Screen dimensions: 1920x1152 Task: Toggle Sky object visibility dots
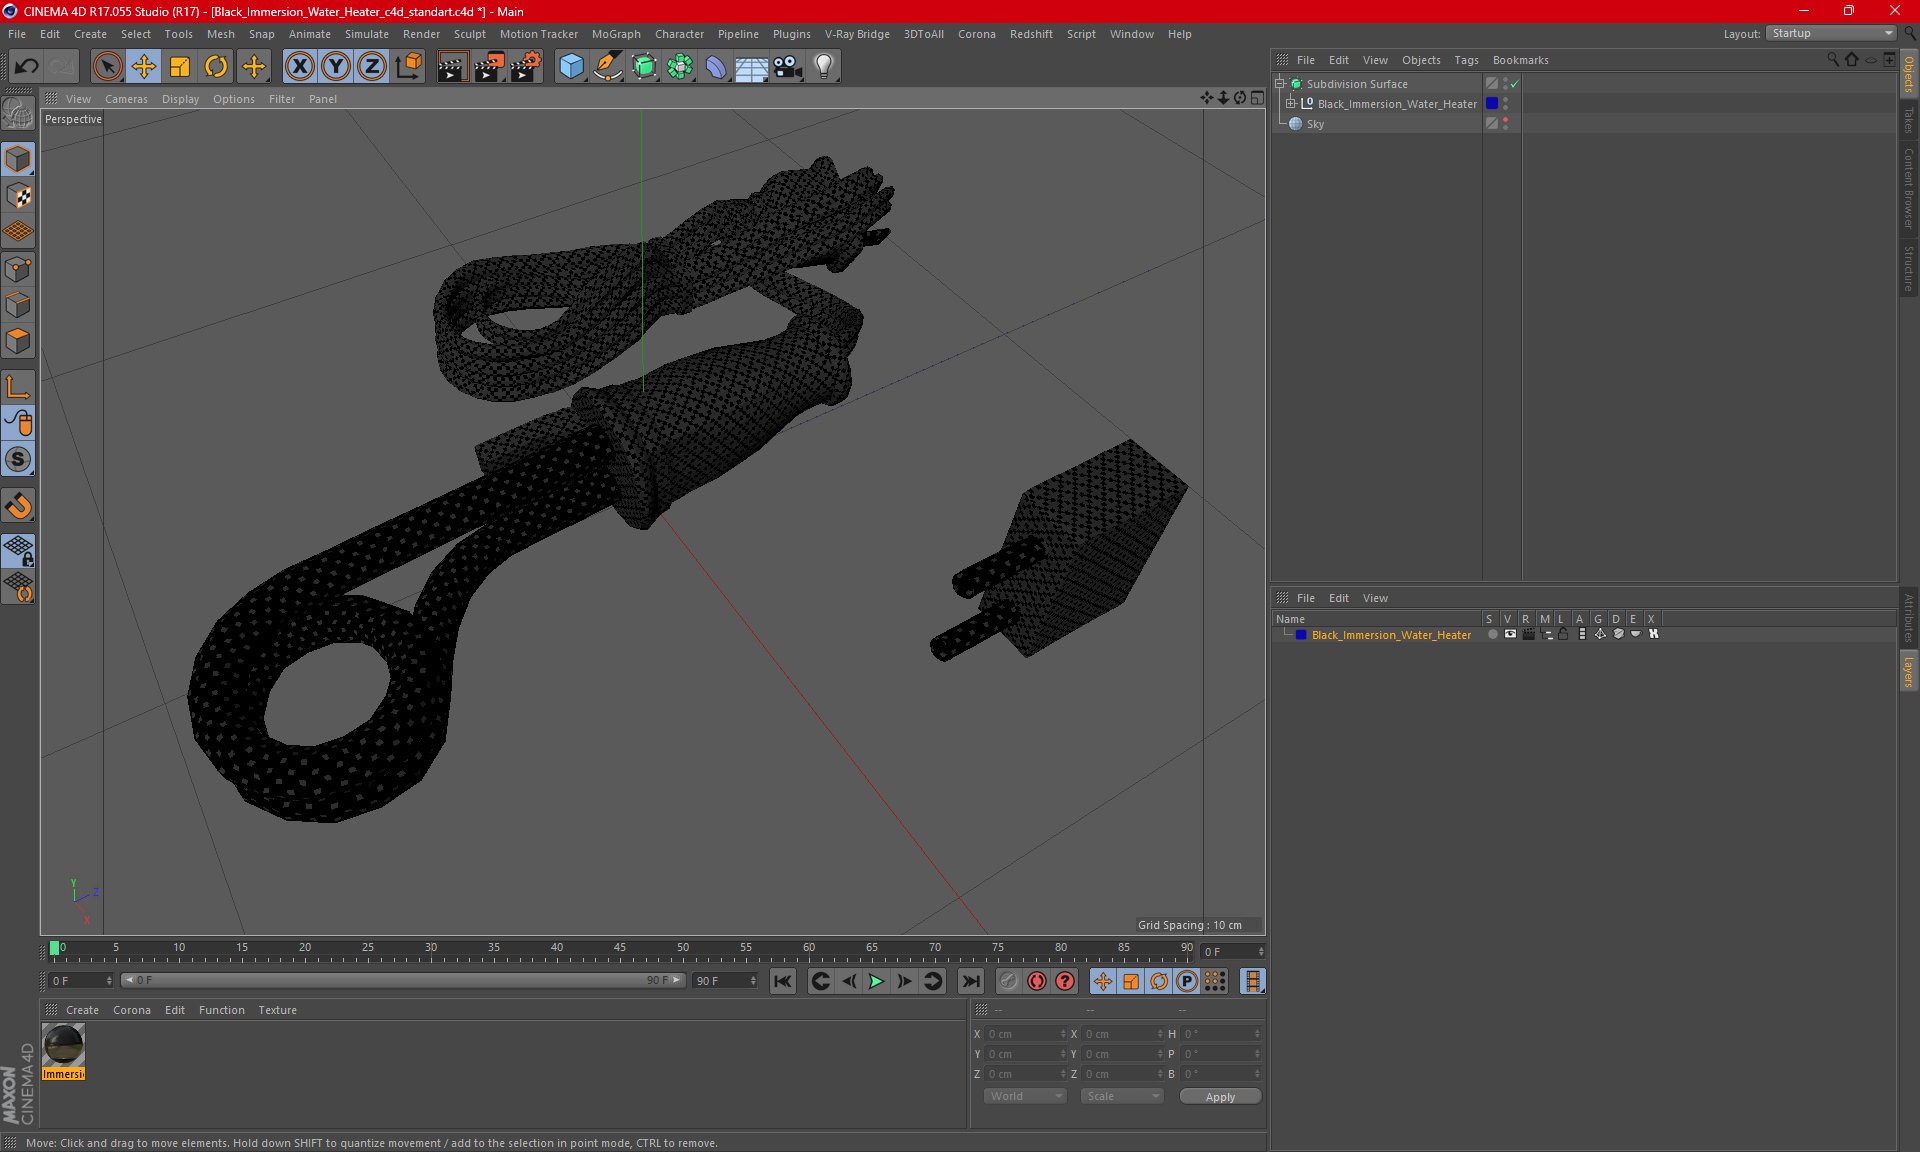click(x=1505, y=124)
